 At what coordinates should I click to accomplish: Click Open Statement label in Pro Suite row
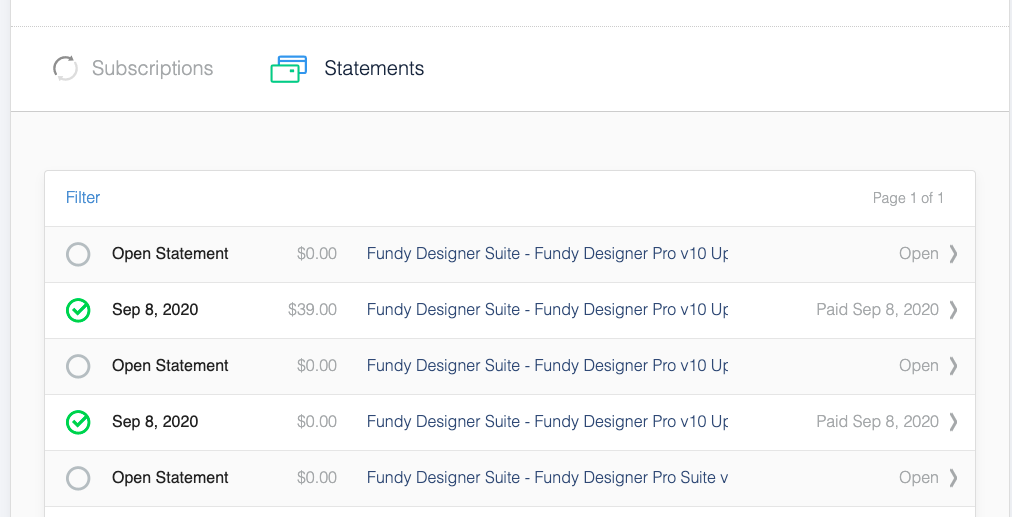point(170,478)
